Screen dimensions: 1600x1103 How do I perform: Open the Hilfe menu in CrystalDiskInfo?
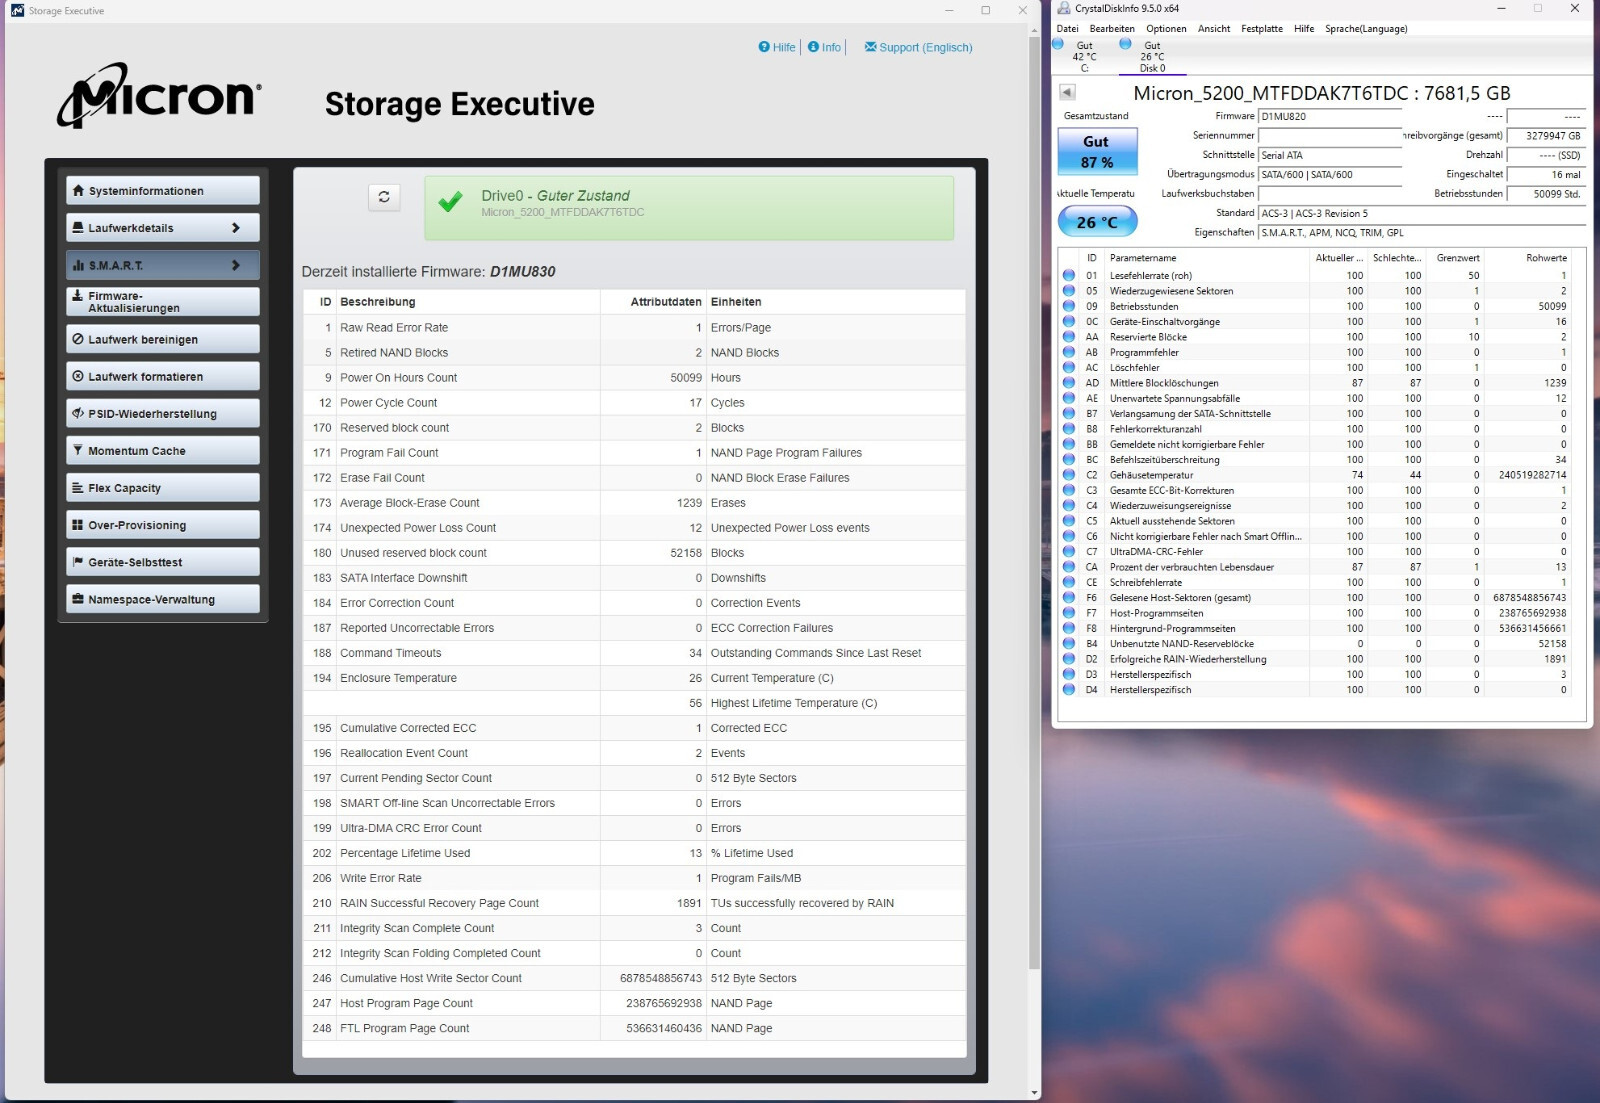coord(1304,29)
